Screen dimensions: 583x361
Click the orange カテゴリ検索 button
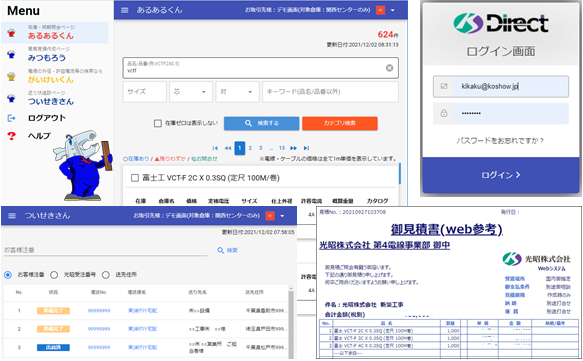(340, 123)
